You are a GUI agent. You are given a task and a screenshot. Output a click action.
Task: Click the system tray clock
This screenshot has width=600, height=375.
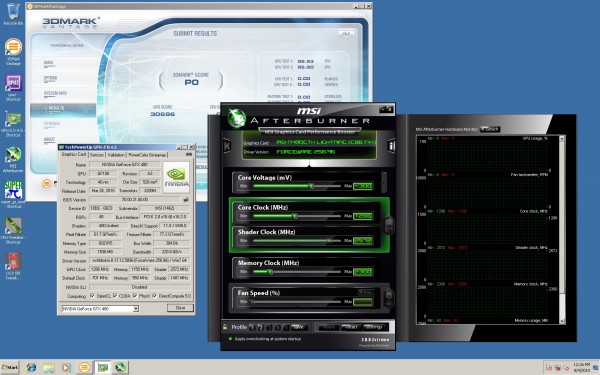[582, 368]
